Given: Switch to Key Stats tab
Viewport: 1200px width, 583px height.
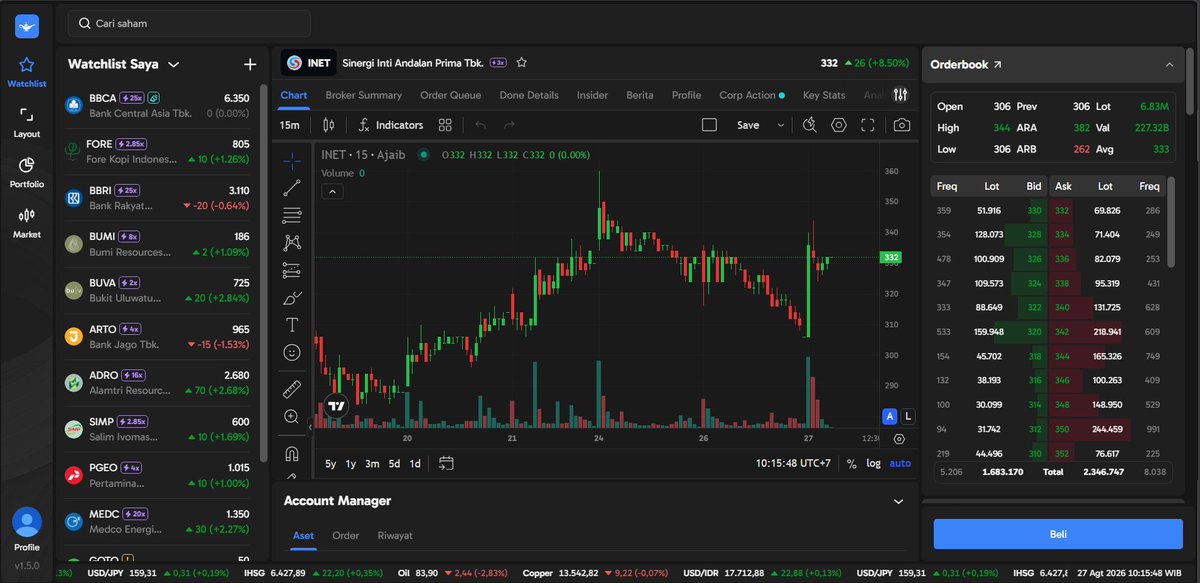Looking at the screenshot, I should pyautogui.click(x=824, y=95).
